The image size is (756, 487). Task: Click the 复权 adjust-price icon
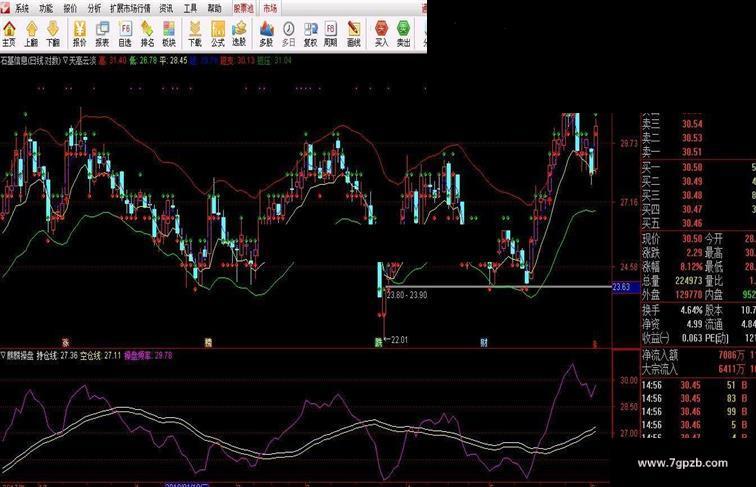(310, 34)
